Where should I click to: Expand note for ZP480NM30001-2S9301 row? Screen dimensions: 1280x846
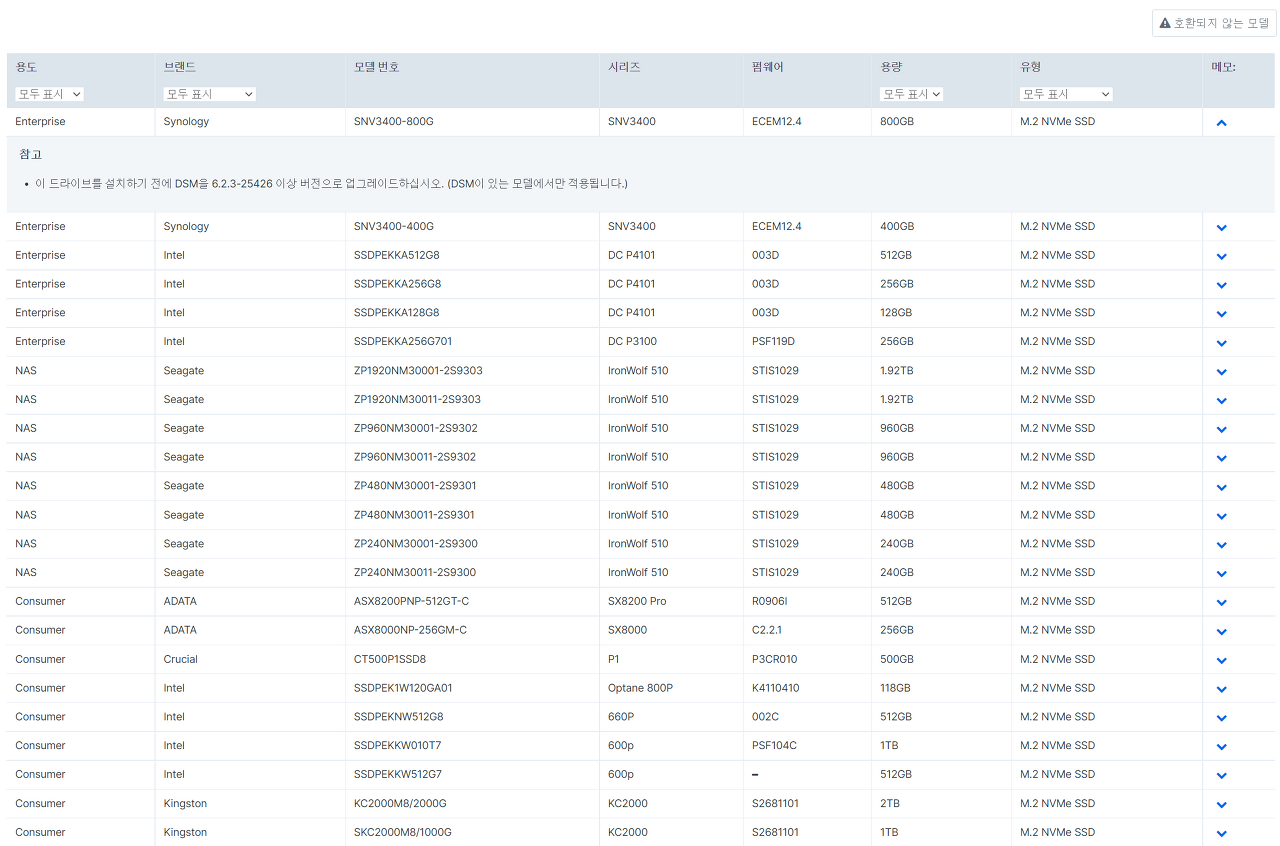(1221, 487)
